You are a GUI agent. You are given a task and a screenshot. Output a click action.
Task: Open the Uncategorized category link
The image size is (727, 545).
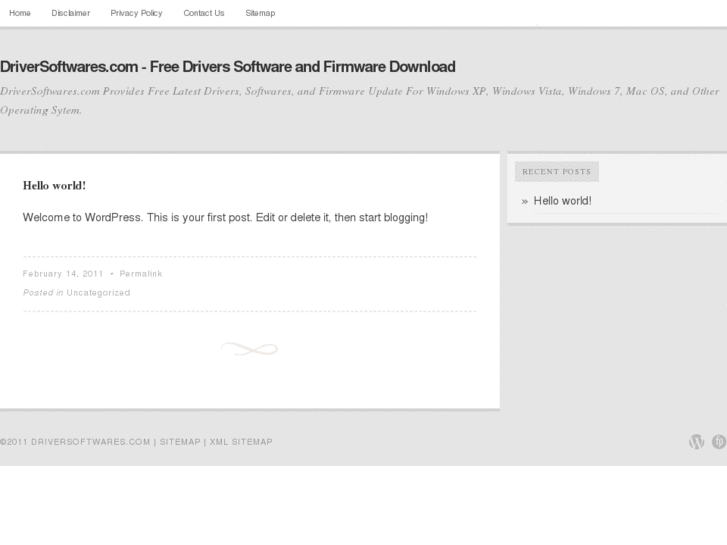tap(98, 293)
